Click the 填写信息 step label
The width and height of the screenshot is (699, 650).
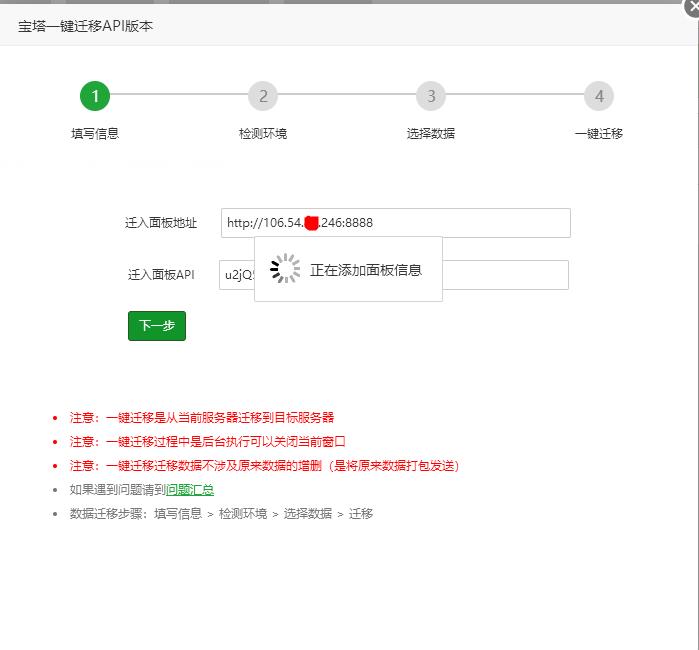95,133
